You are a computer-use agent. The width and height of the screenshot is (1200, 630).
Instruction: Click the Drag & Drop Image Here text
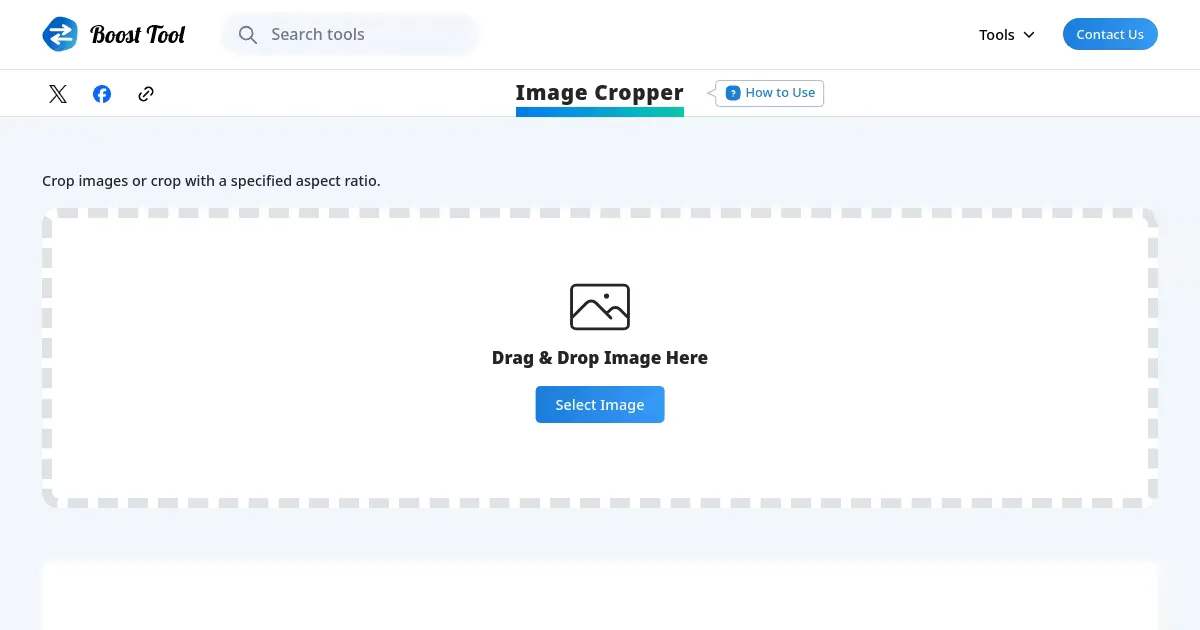600,358
